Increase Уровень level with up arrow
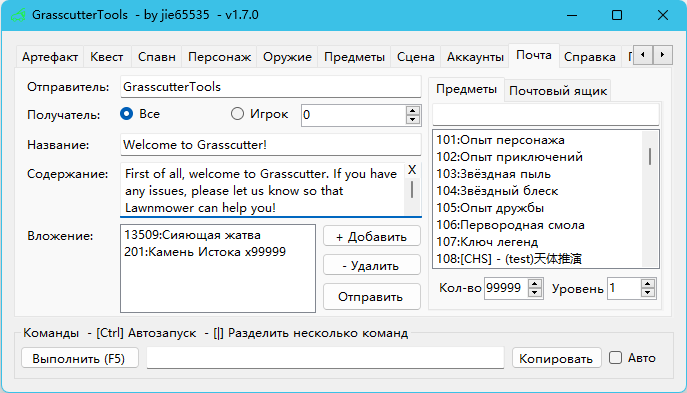Viewport: 687px width, 393px height. coord(648,284)
